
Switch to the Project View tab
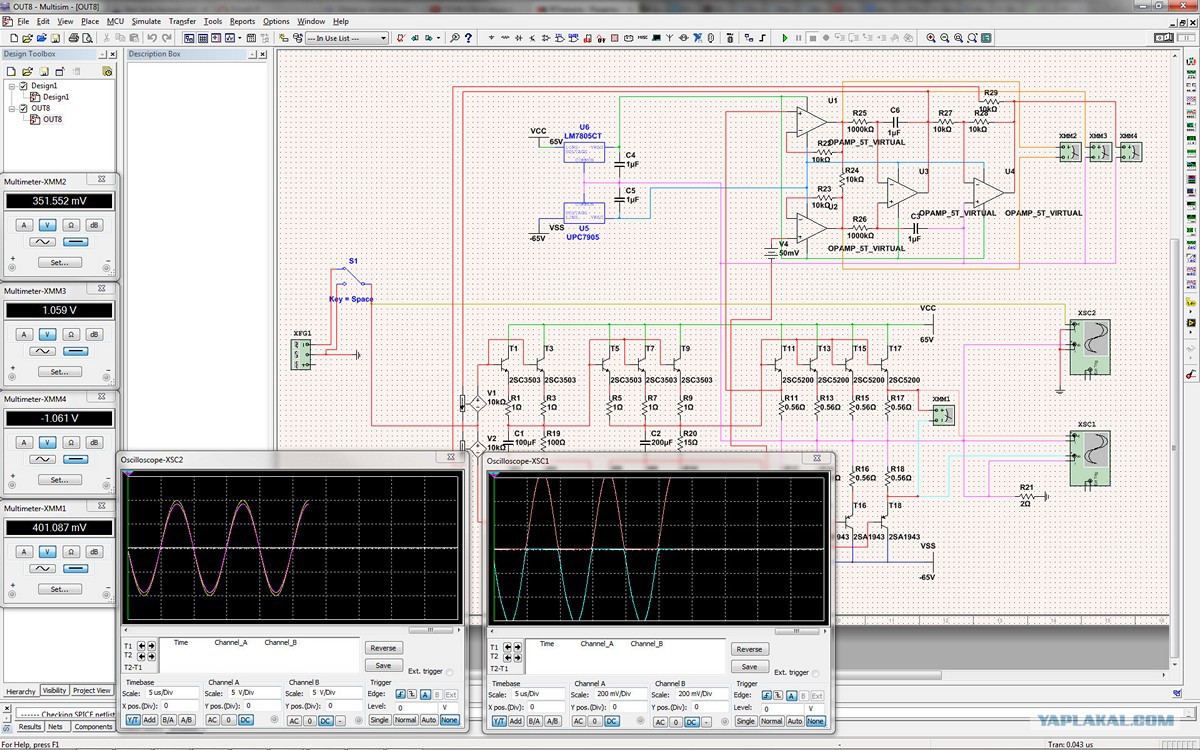click(92, 690)
